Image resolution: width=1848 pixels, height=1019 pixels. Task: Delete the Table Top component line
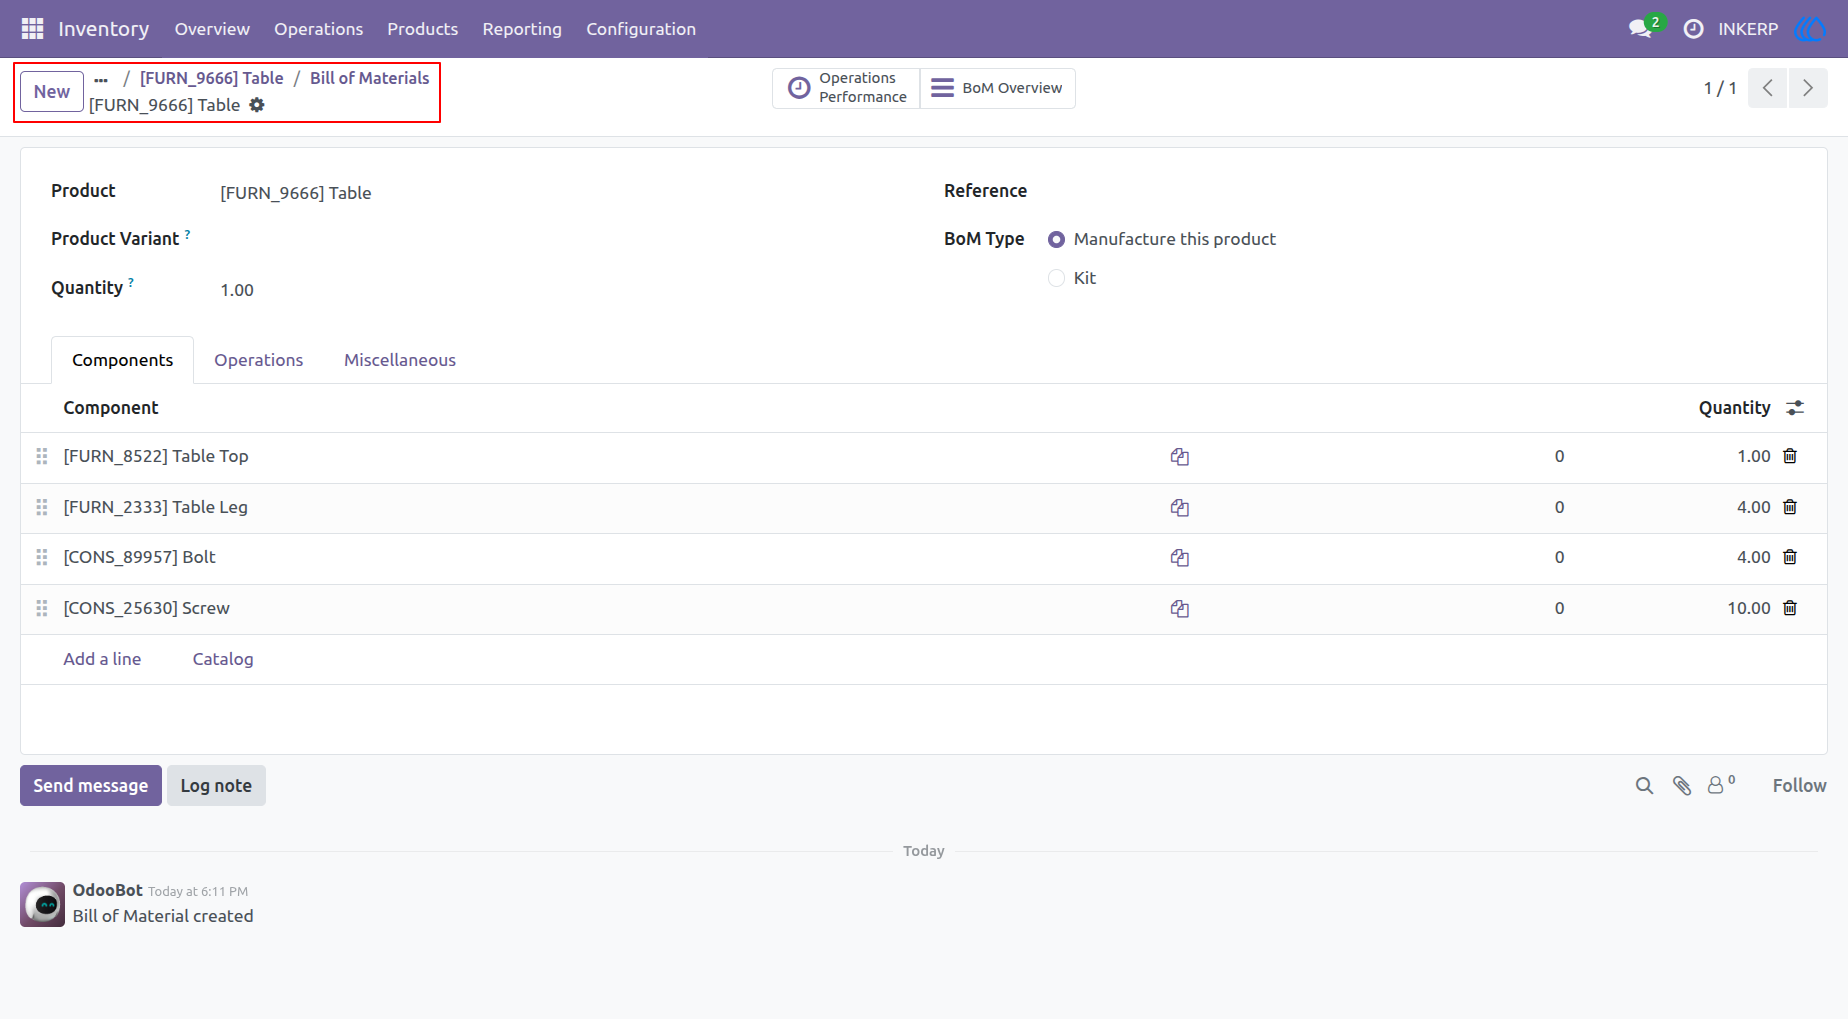[1790, 456]
